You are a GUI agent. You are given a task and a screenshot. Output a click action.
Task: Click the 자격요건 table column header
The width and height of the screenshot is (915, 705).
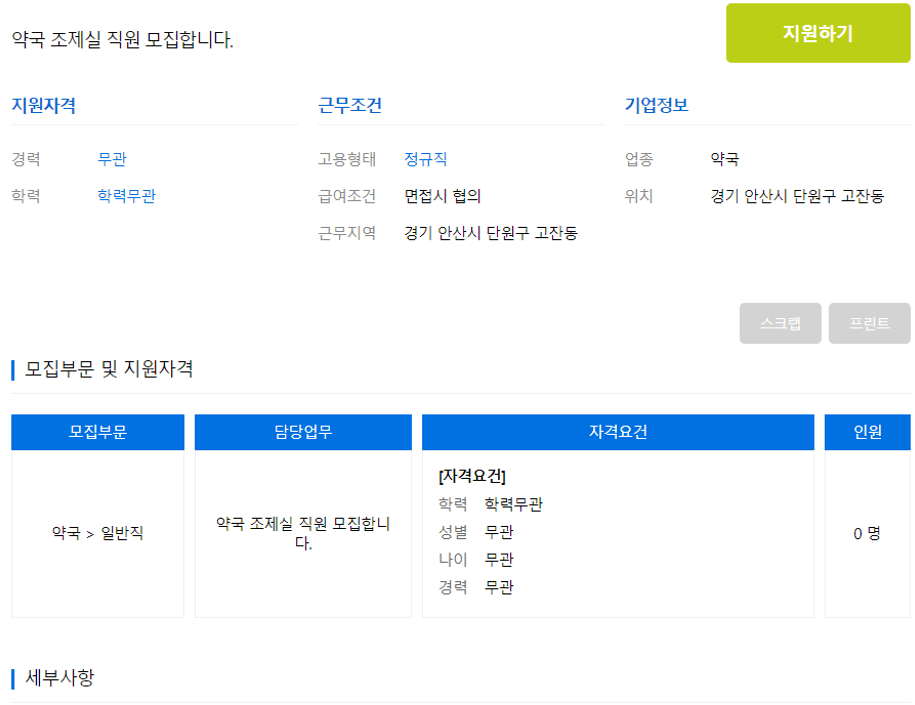[617, 432]
